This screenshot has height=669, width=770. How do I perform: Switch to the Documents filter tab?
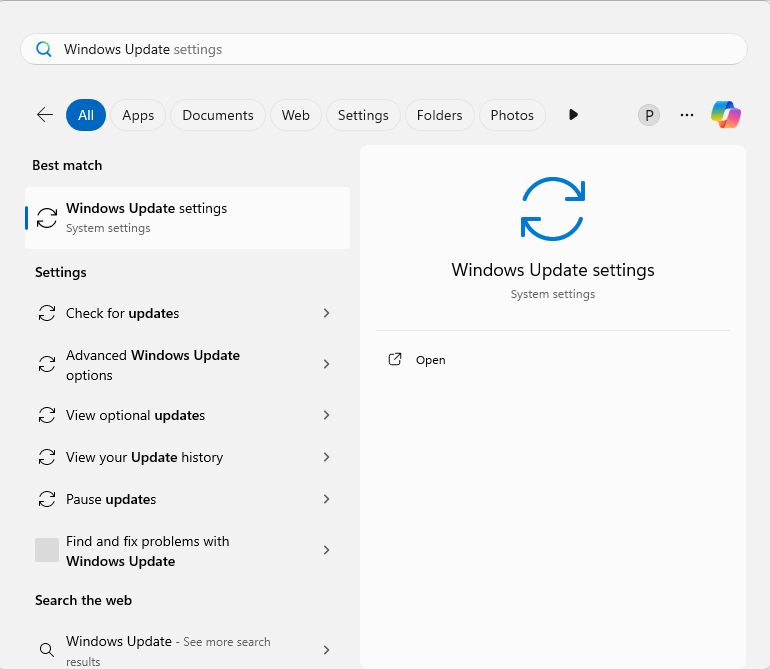218,115
